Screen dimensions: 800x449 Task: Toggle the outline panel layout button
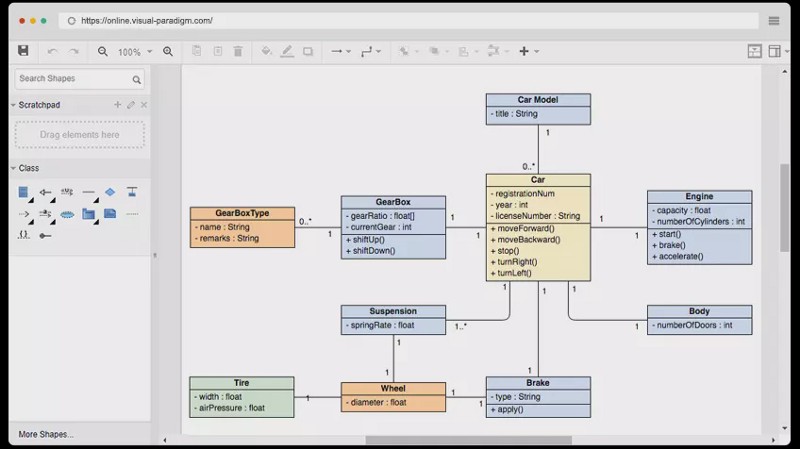774,51
